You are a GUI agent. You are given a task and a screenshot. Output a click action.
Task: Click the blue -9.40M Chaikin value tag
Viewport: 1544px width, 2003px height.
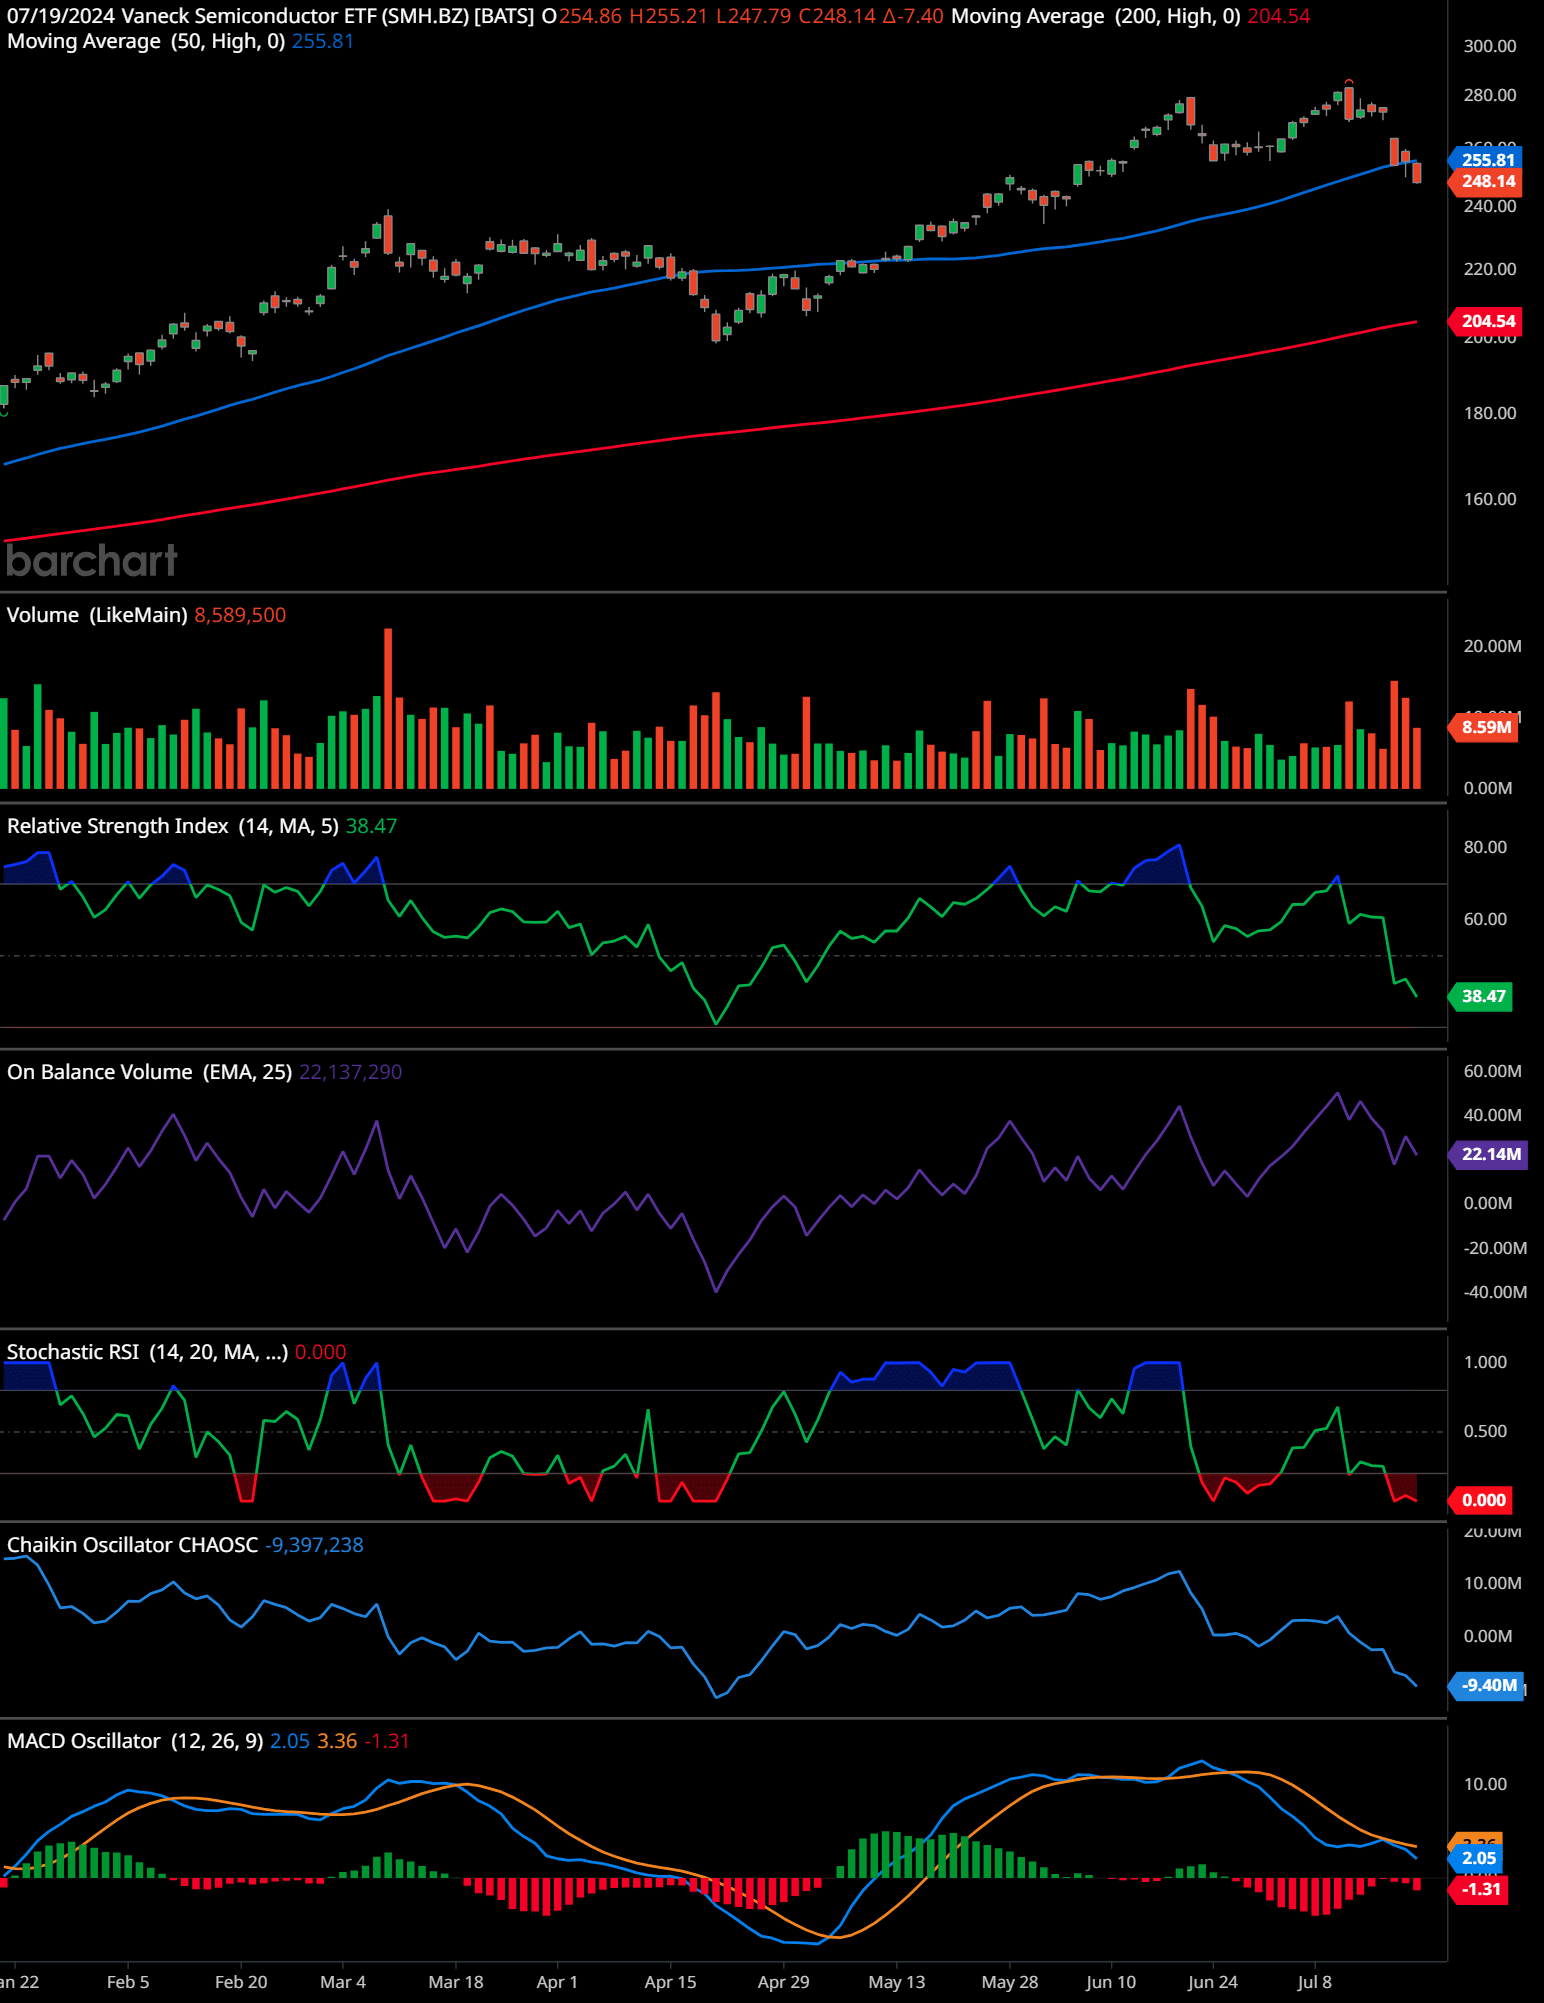[x=1488, y=1685]
